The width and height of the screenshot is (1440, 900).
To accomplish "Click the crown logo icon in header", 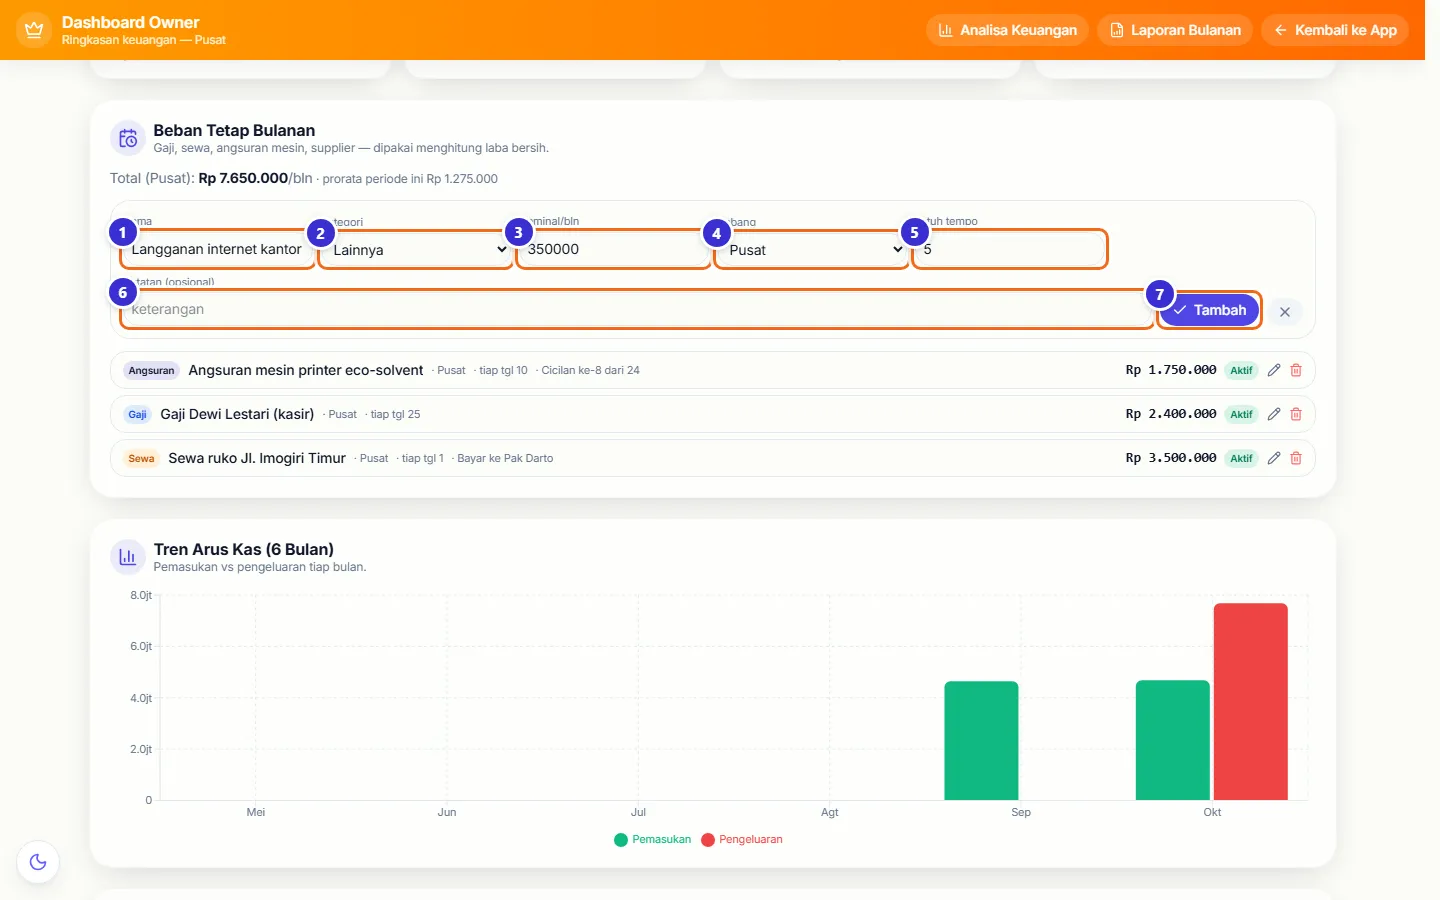I will pos(34,30).
